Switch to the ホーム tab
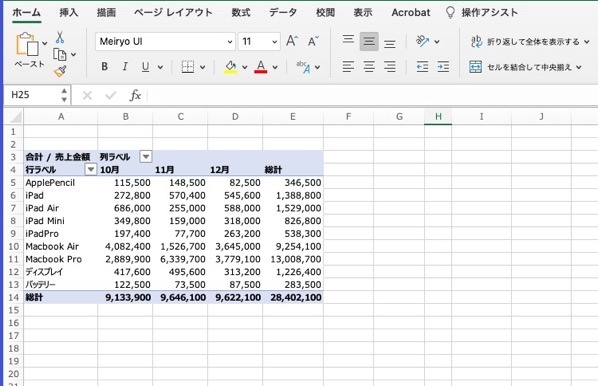 point(26,13)
